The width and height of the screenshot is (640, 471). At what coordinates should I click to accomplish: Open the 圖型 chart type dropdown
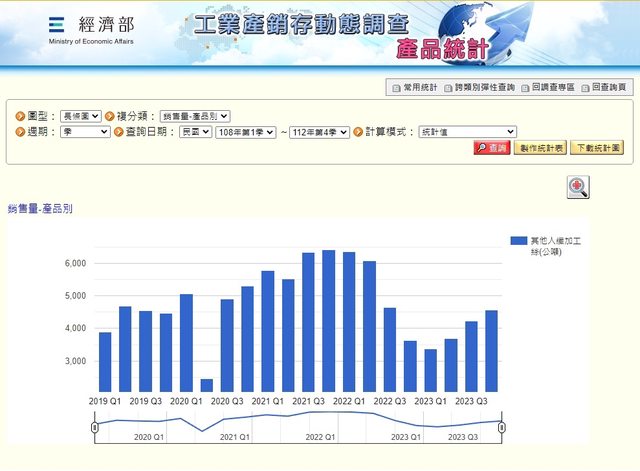(81, 116)
